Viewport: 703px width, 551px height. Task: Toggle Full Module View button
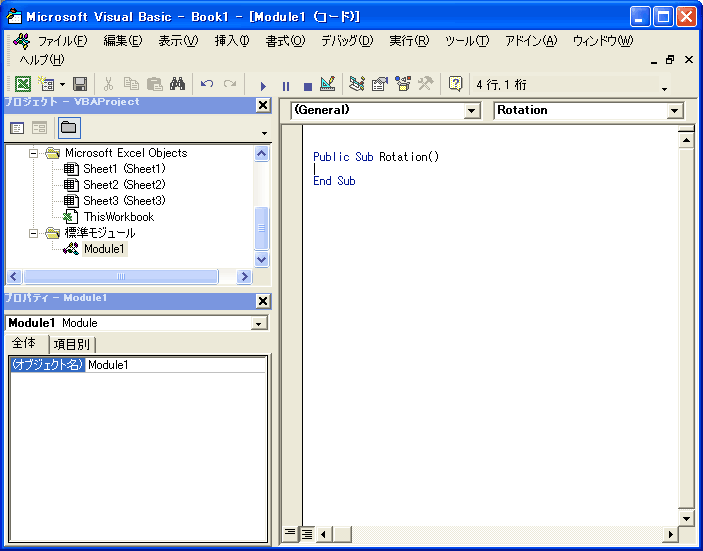pos(307,534)
